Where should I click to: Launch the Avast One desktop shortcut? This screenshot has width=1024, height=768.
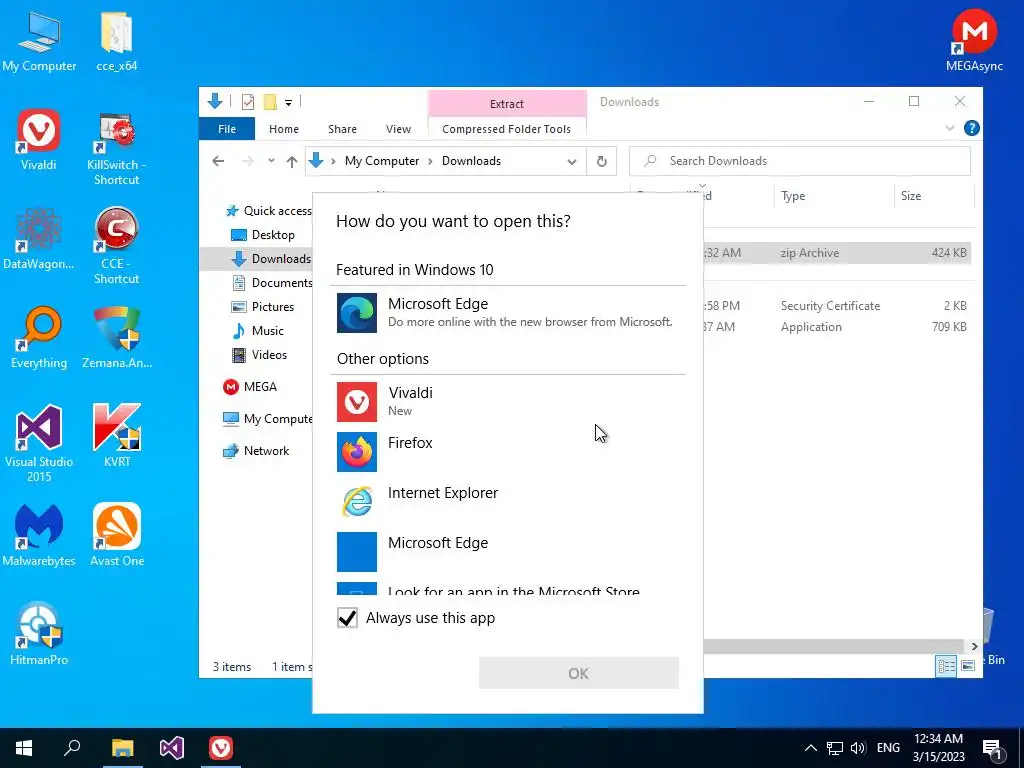tap(116, 536)
